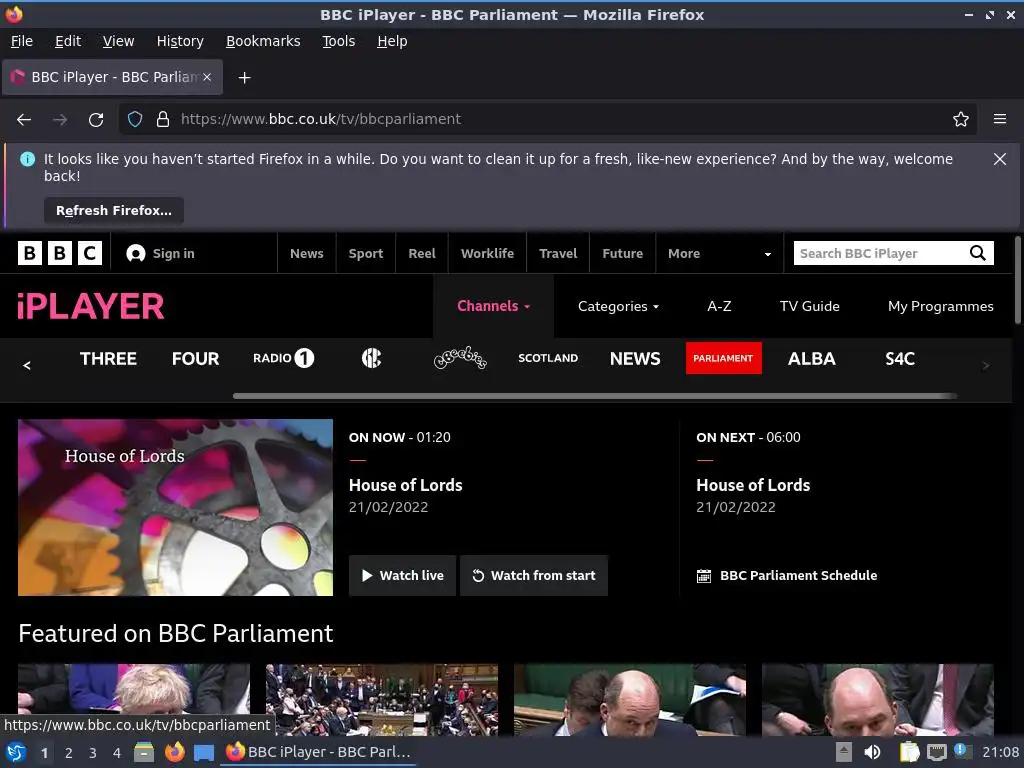
Task: Close the BBC iPlayer tab
Action: pos(207,77)
